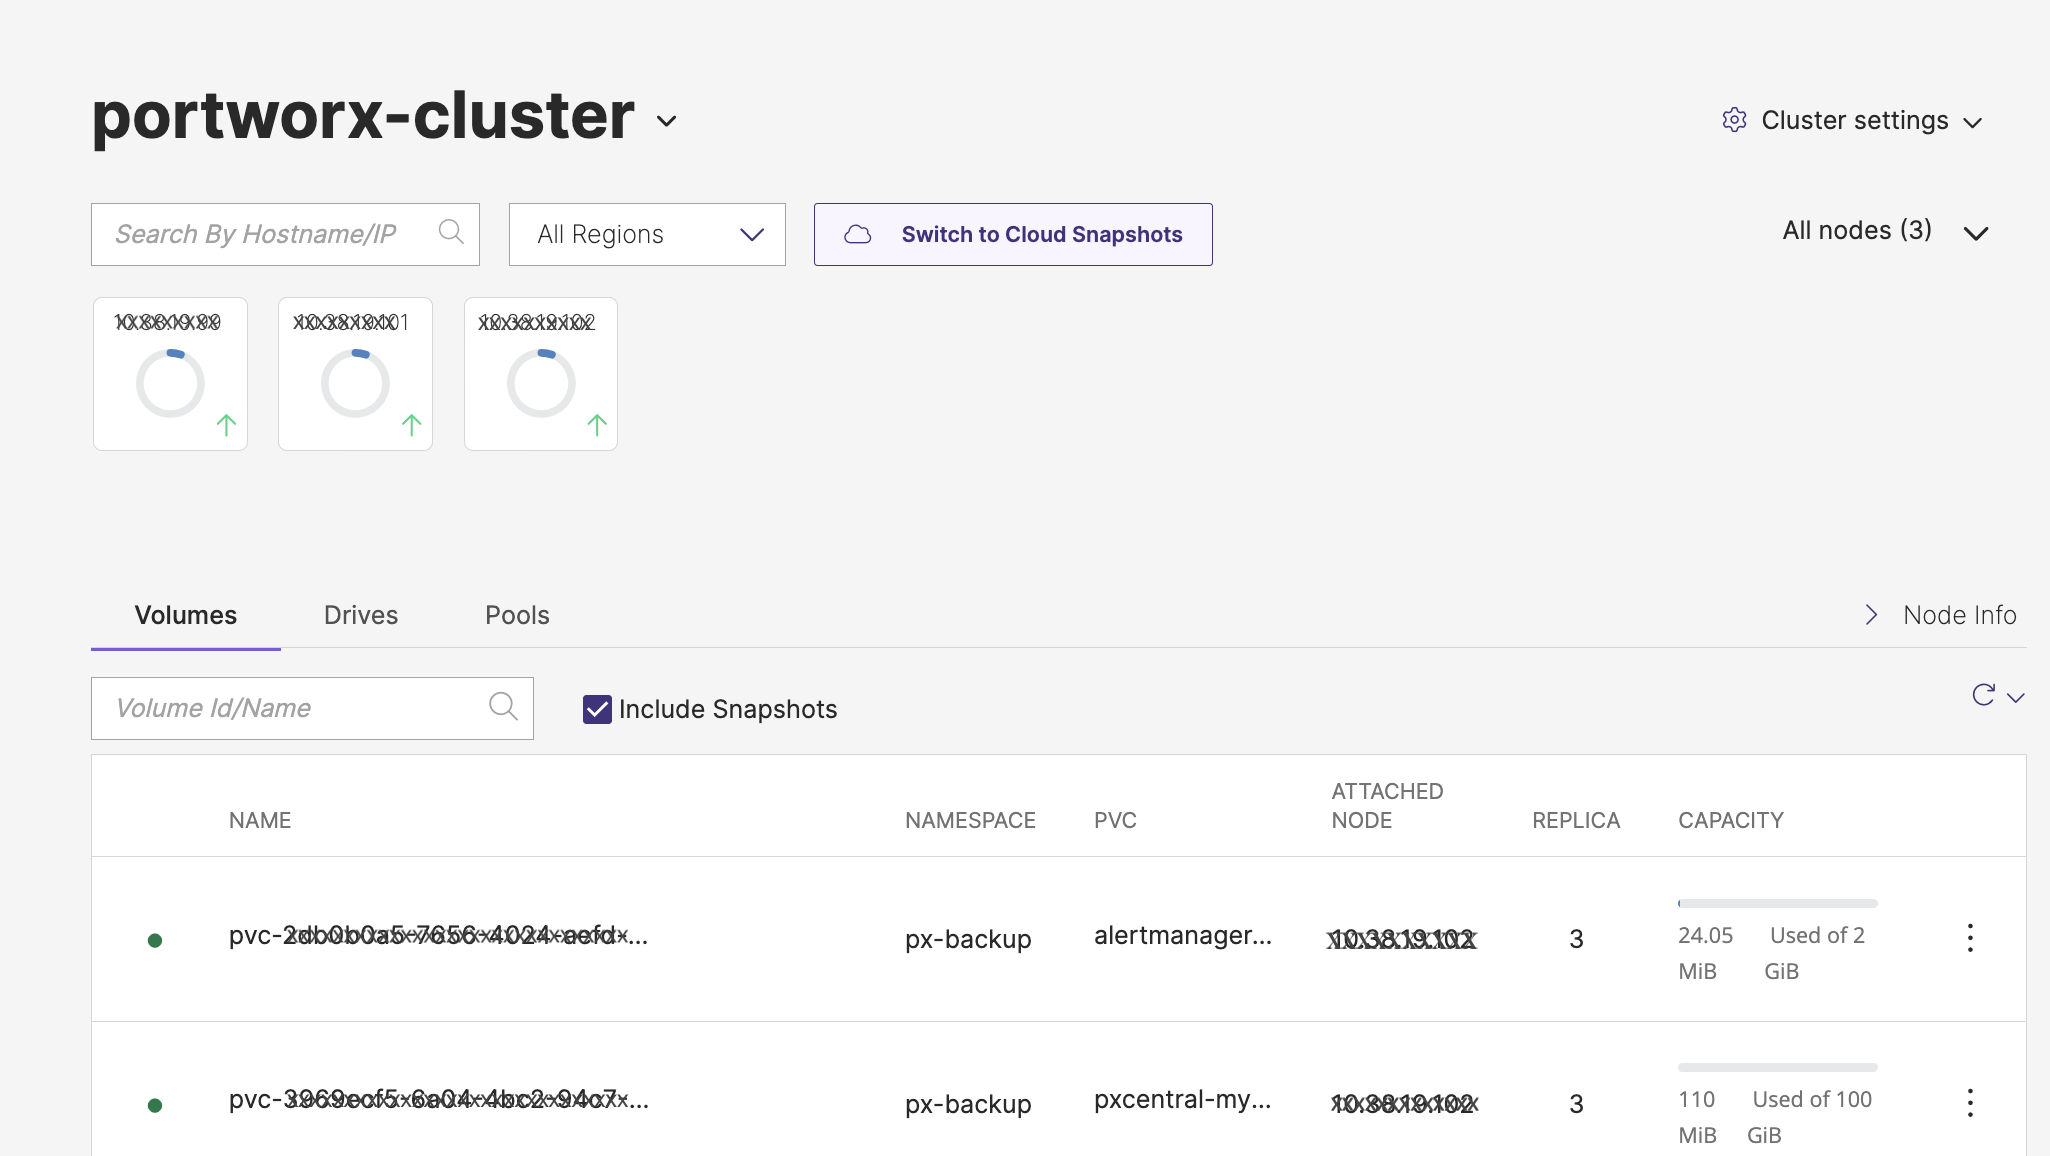Open the pvc-2db0b0a5 volume name link
The width and height of the screenshot is (2050, 1156).
438,936
